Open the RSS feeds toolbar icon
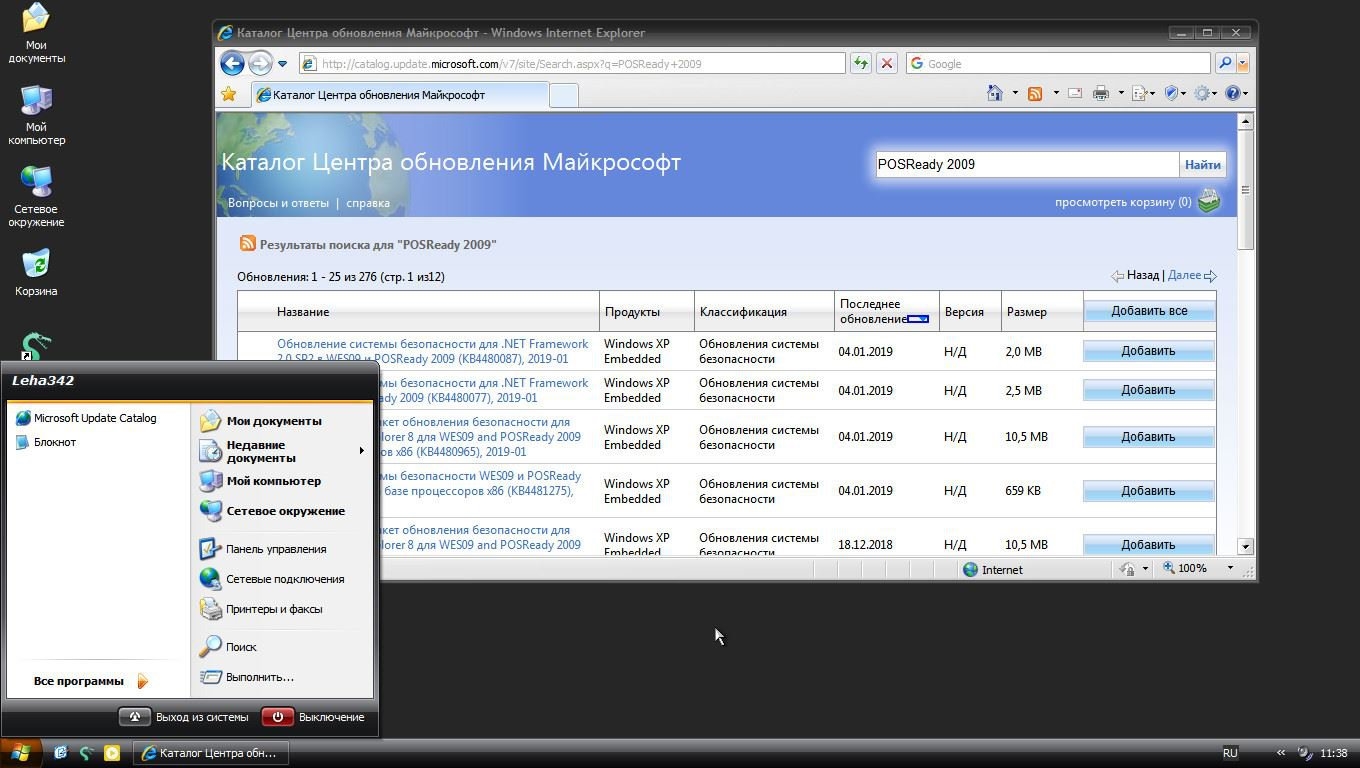 [1035, 93]
